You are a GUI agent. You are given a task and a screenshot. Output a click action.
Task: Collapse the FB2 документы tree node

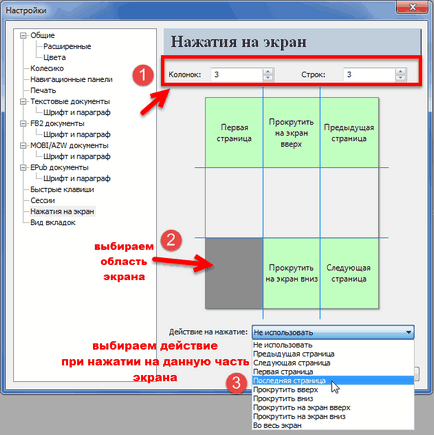tap(23, 123)
